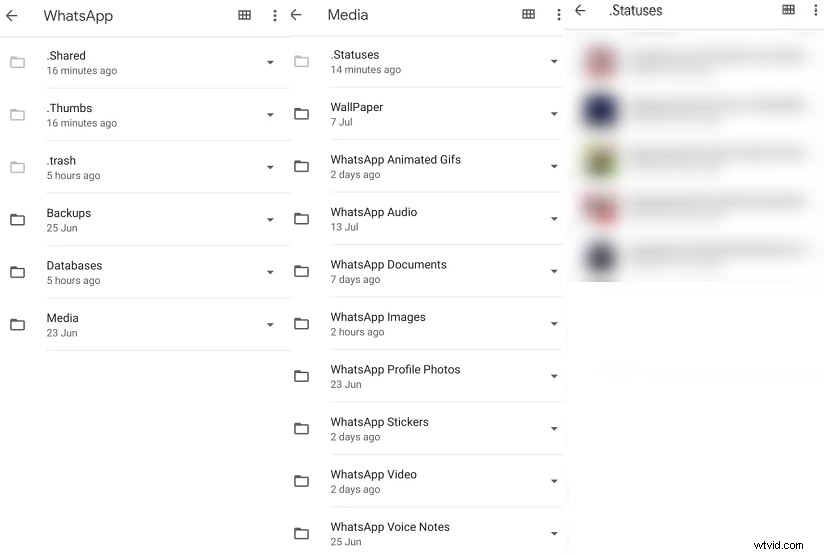The width and height of the screenshot is (824, 555).
Task: Click the WhatsApp Profile Photos folder icon
Action: [301, 376]
